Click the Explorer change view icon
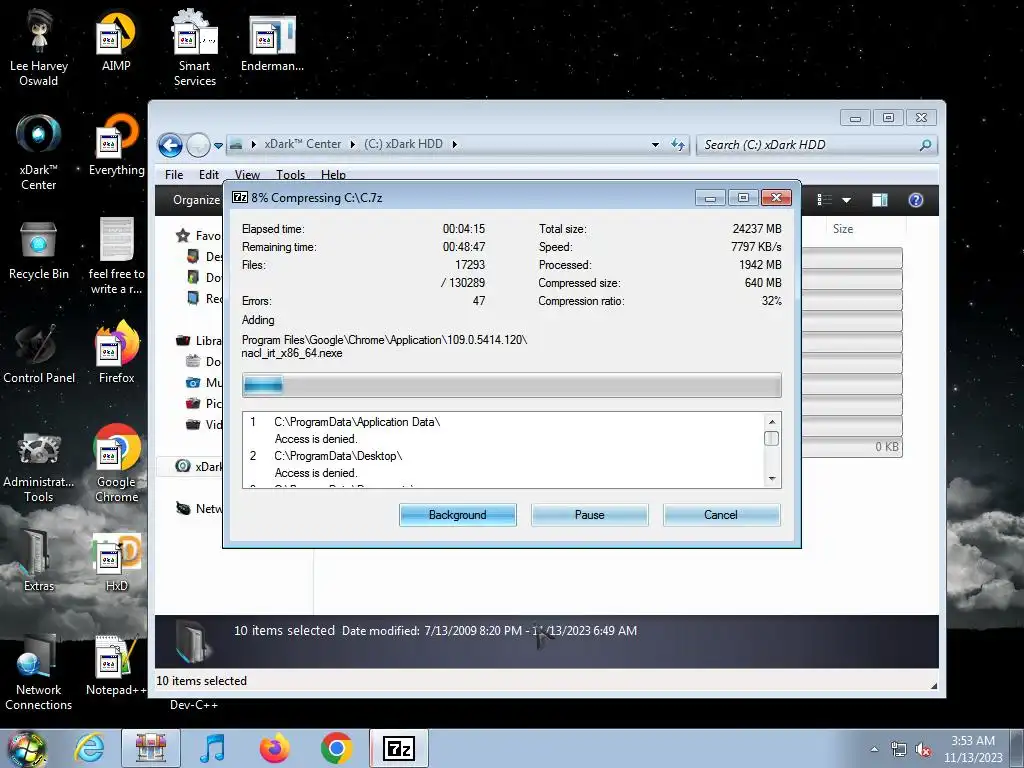 tap(825, 200)
